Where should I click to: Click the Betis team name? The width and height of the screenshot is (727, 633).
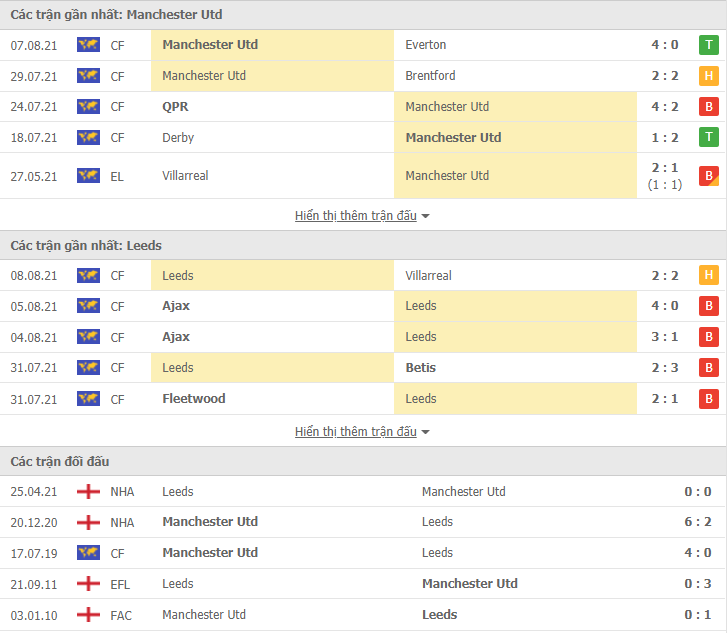[x=421, y=368]
